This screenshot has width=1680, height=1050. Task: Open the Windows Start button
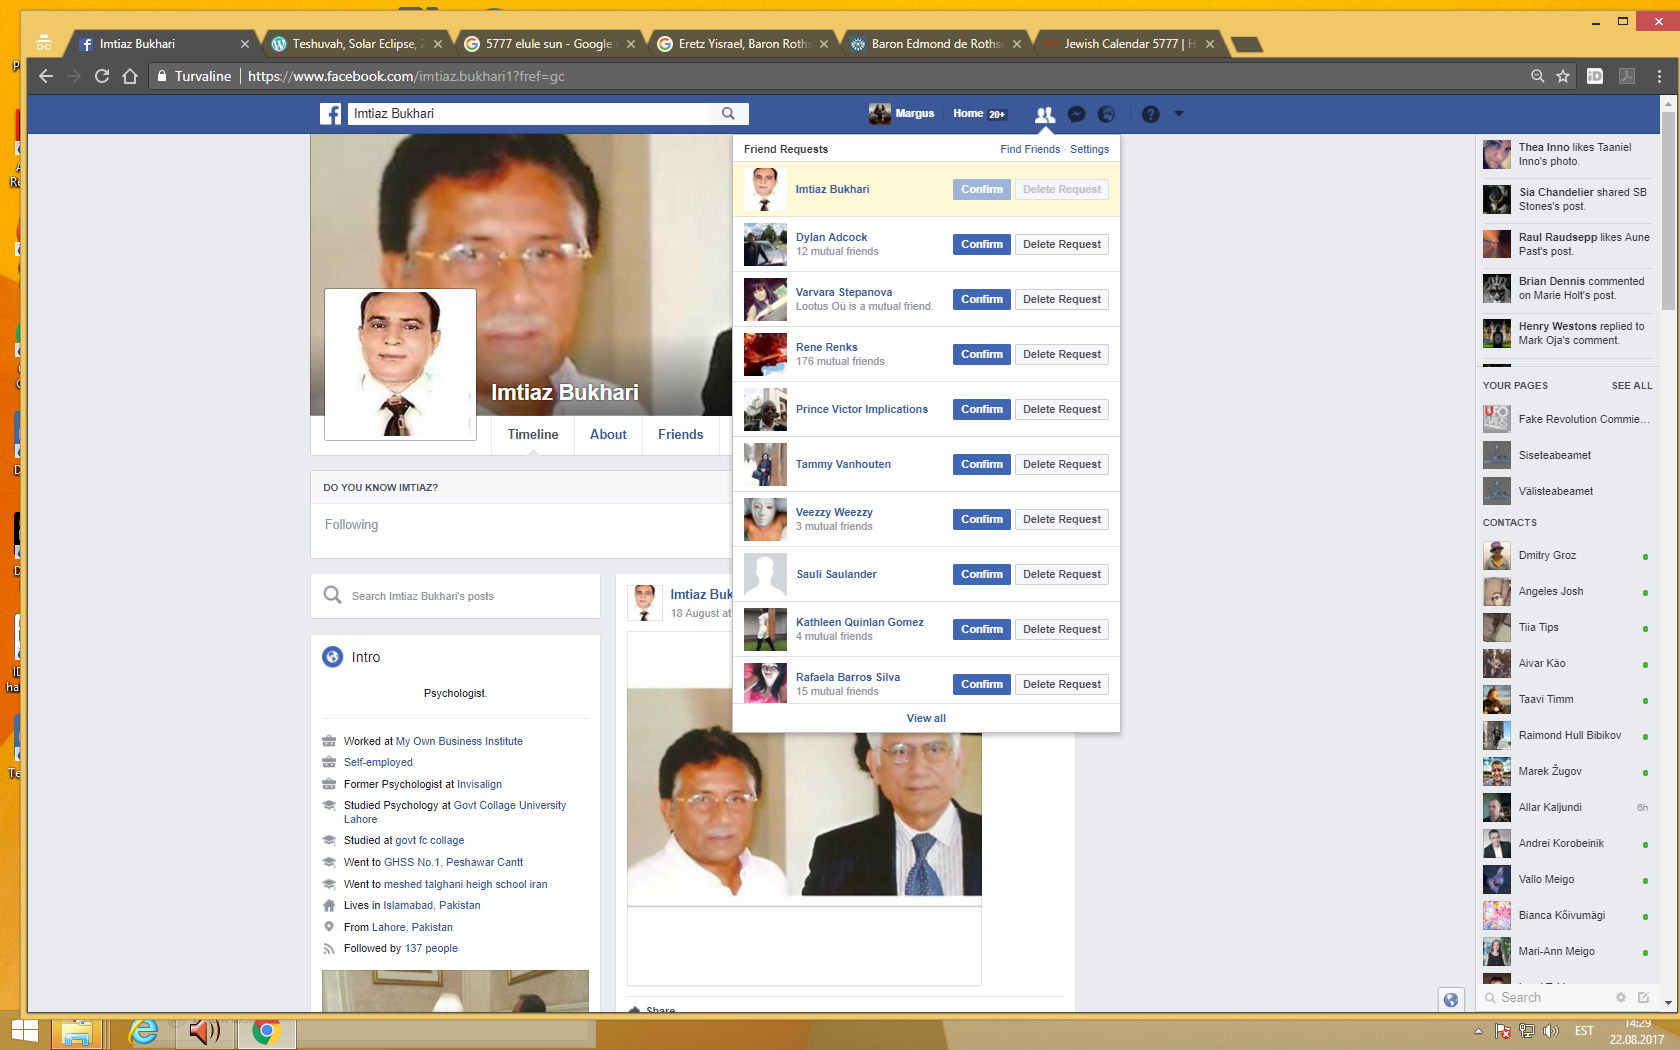coord(24,1032)
